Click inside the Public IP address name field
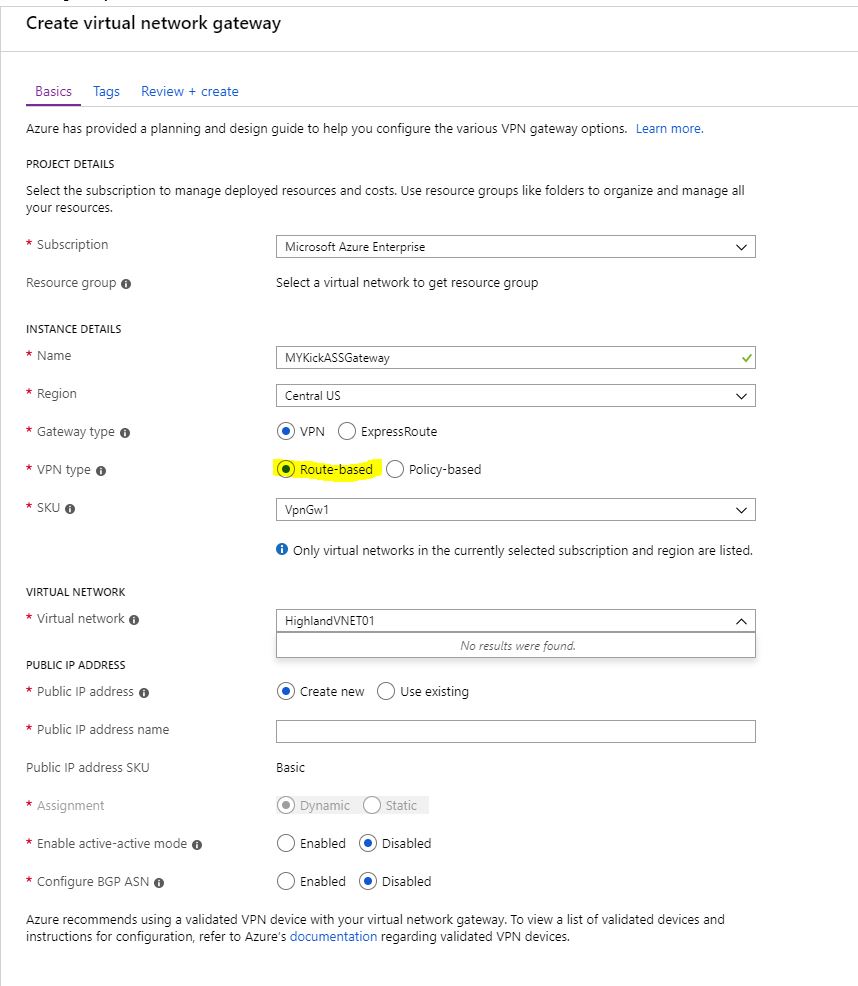858x986 pixels. point(515,730)
